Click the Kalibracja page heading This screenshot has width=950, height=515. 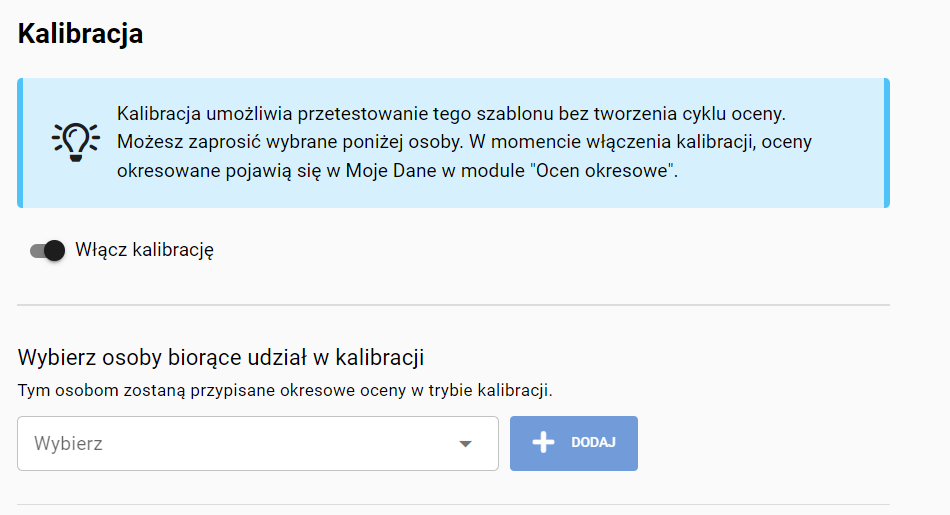coord(80,33)
